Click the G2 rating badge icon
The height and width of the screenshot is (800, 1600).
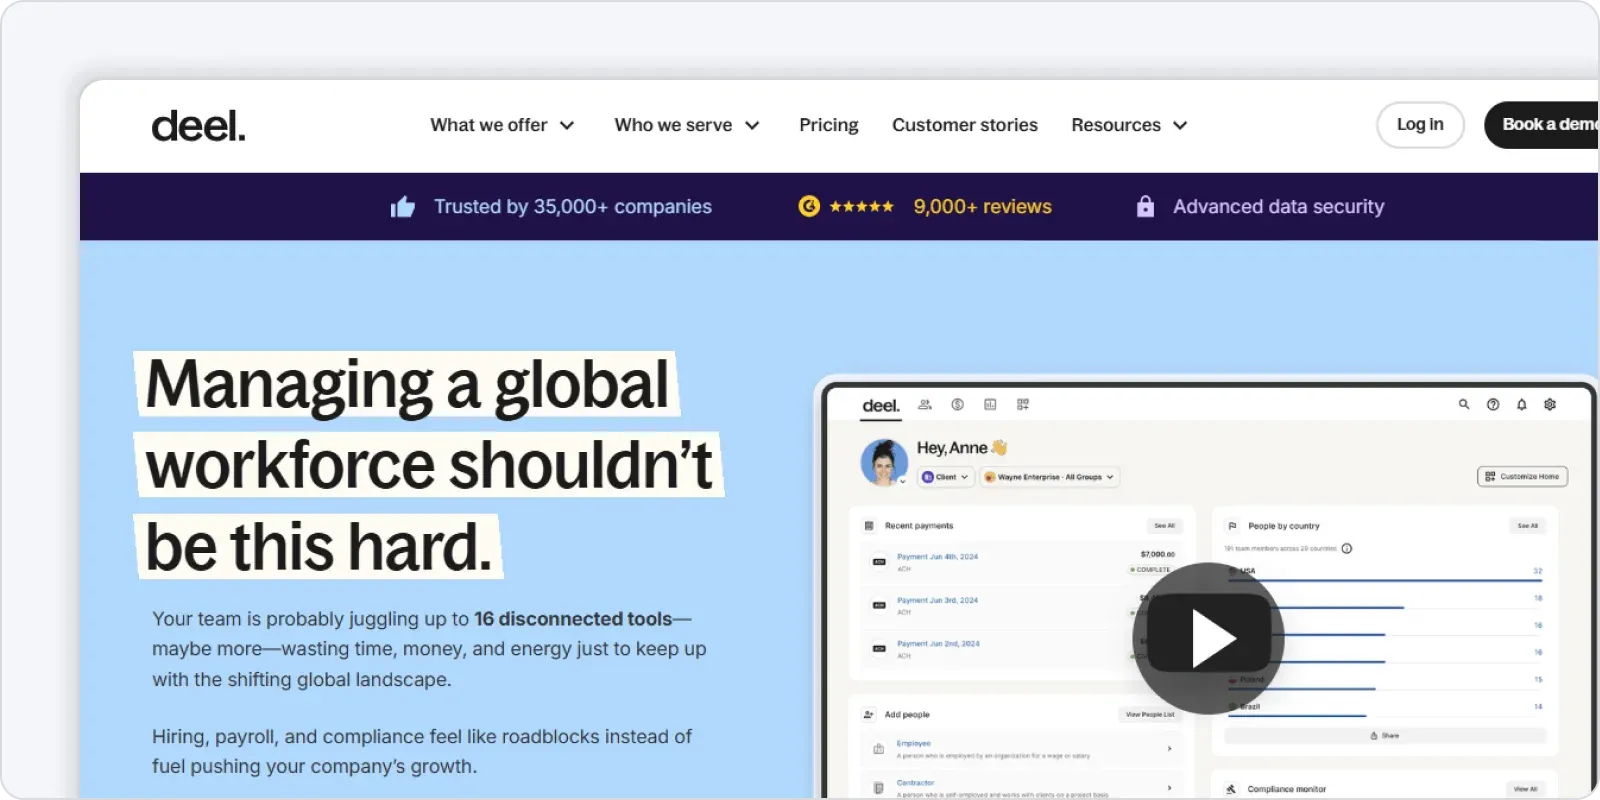click(x=809, y=207)
